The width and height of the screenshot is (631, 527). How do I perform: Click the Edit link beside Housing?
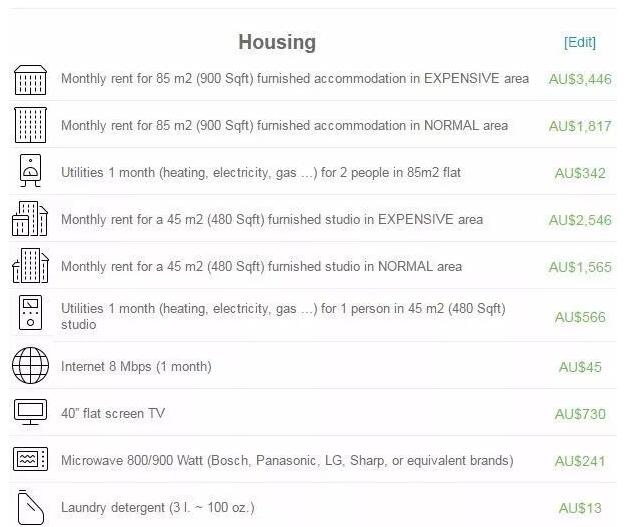579,42
